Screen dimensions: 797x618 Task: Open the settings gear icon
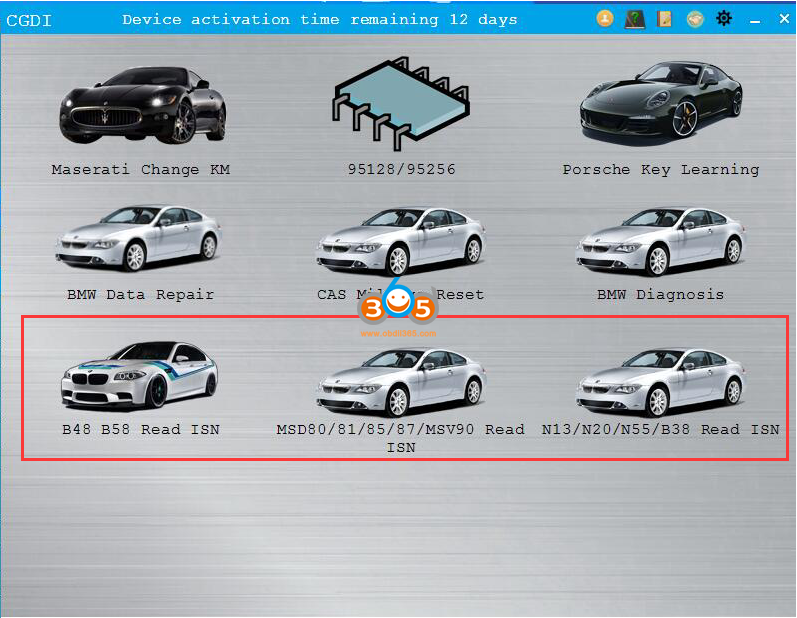724,19
